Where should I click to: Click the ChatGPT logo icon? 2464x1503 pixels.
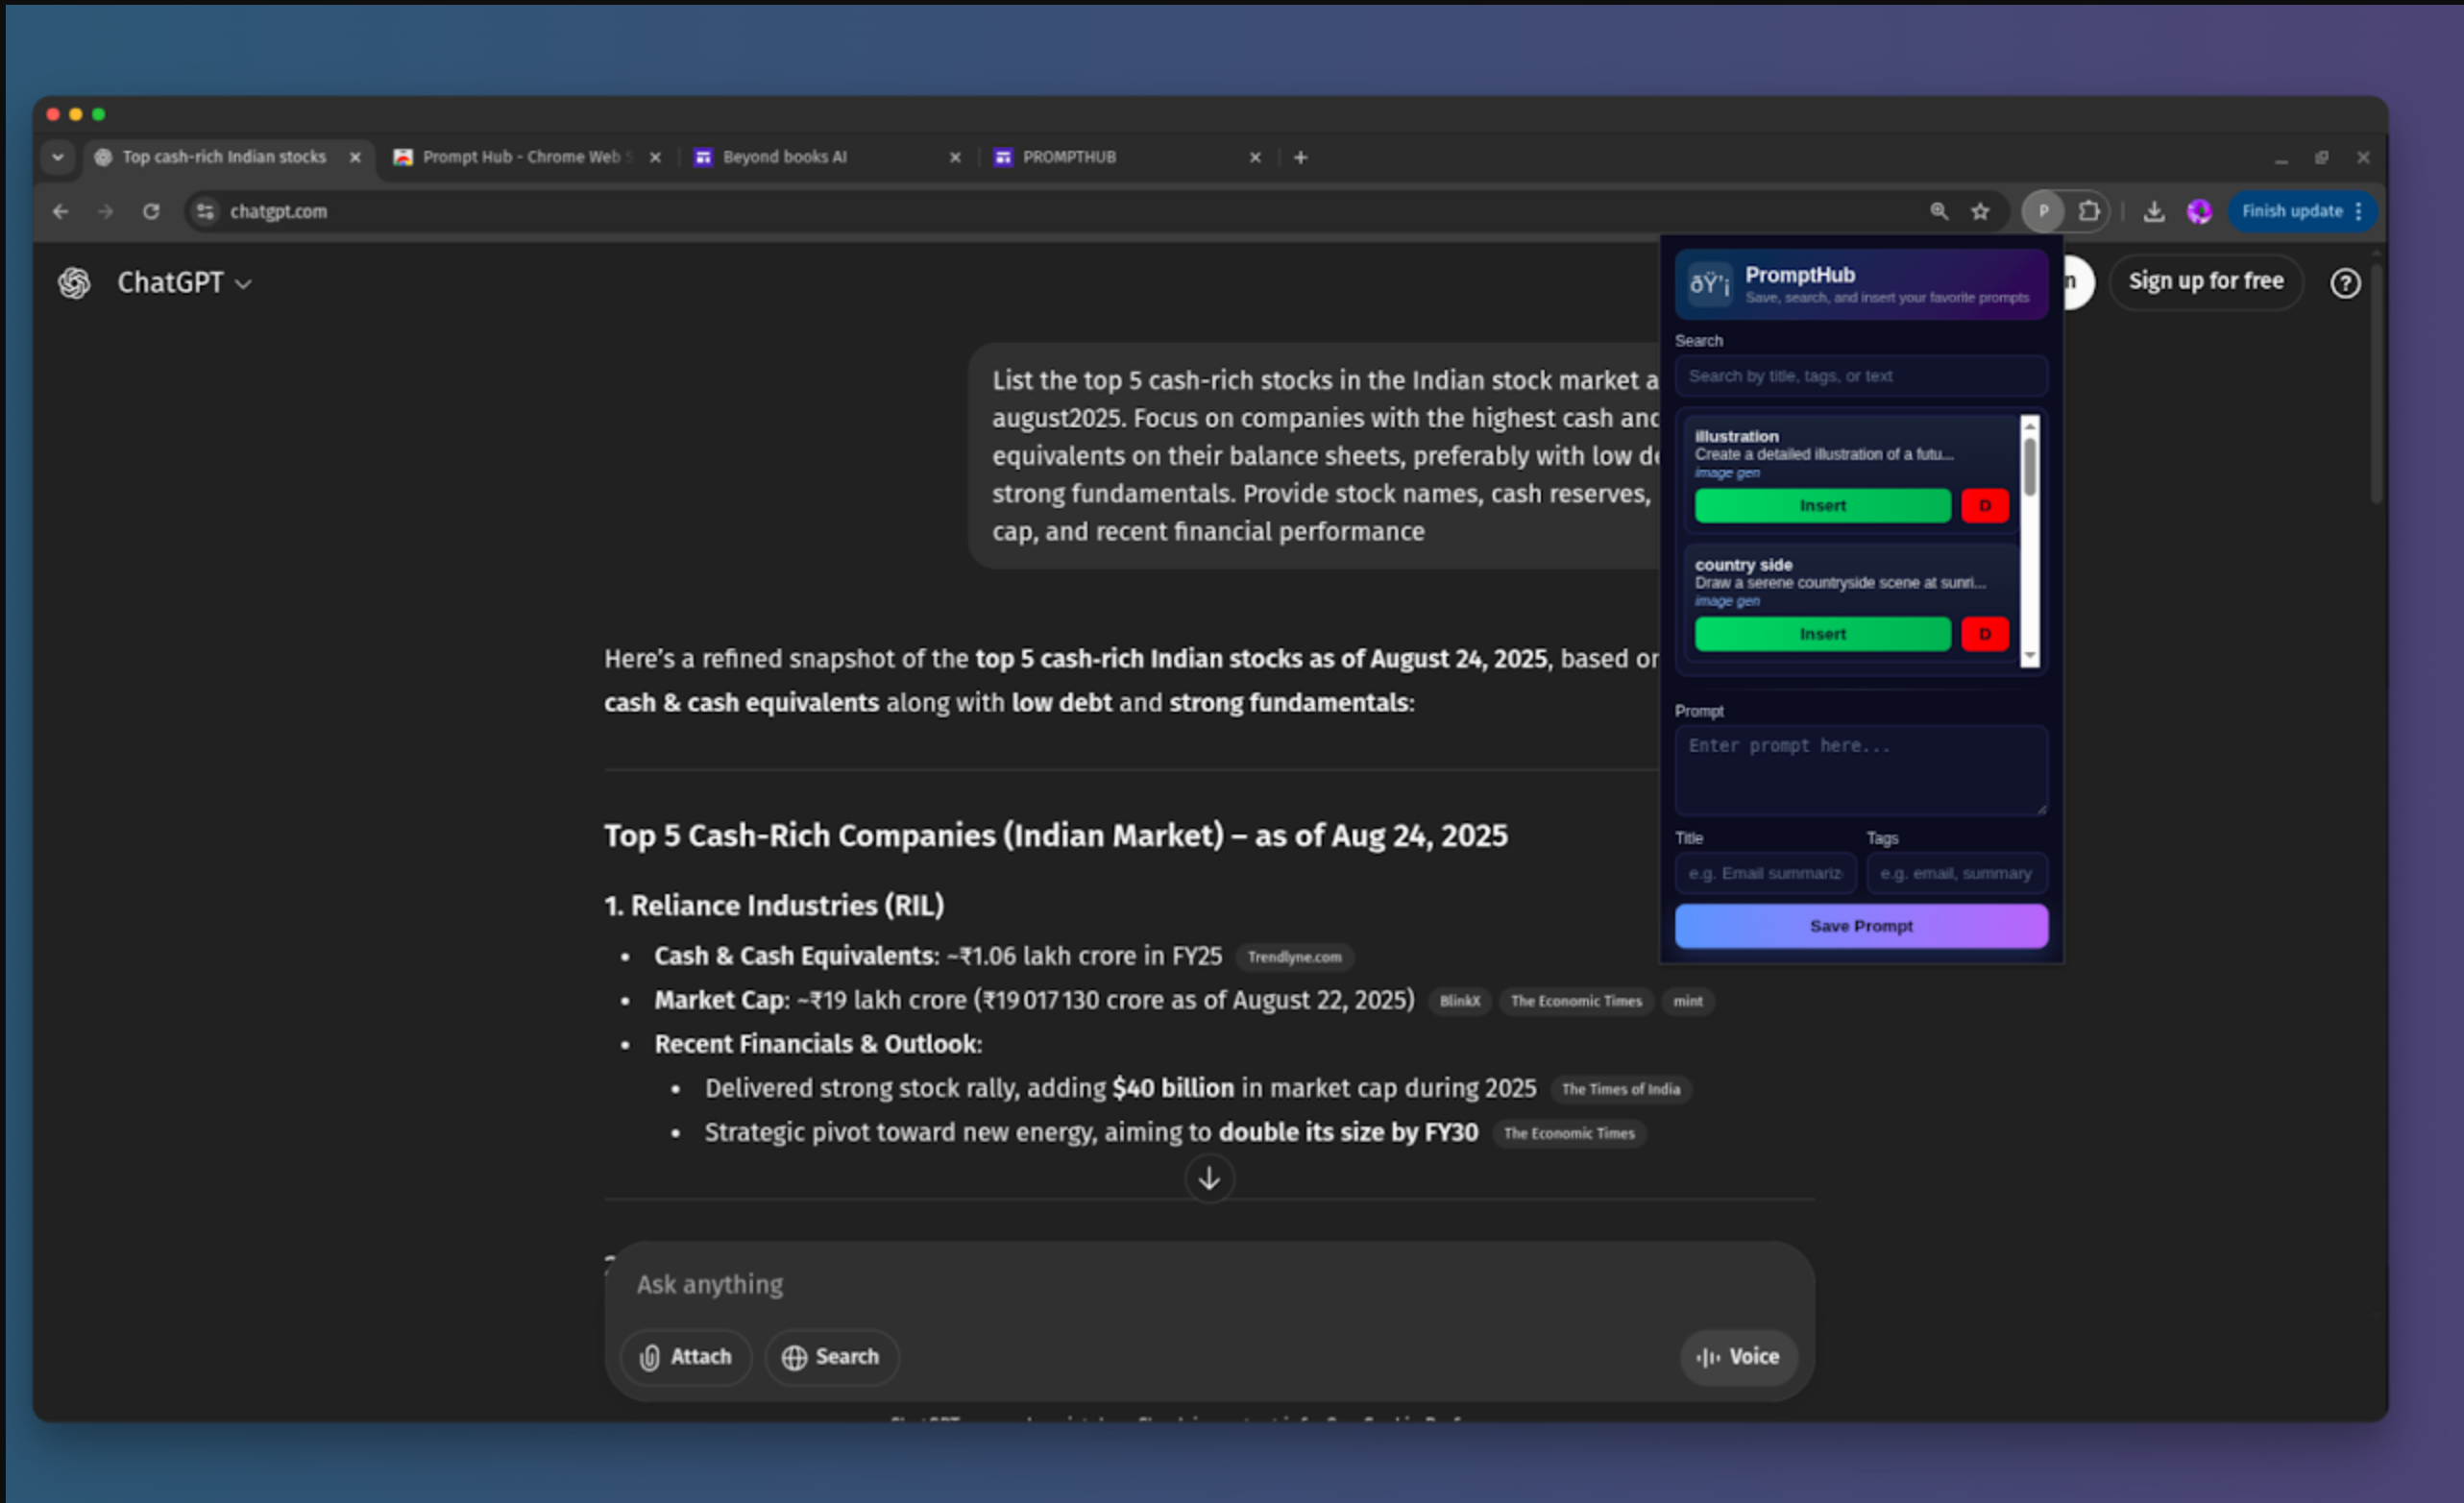(x=74, y=283)
